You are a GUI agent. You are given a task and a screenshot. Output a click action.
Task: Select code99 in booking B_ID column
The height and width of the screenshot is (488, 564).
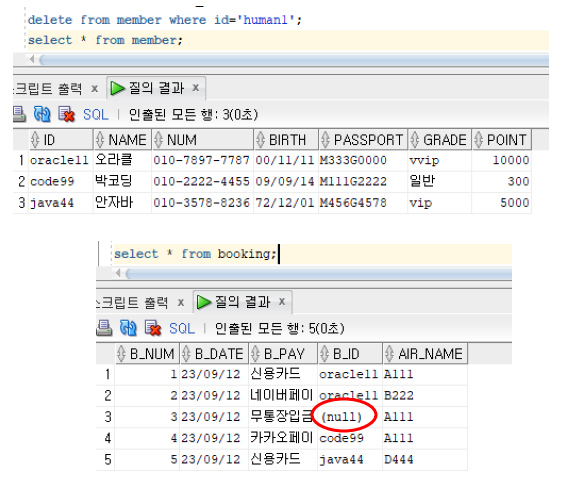[350, 438]
